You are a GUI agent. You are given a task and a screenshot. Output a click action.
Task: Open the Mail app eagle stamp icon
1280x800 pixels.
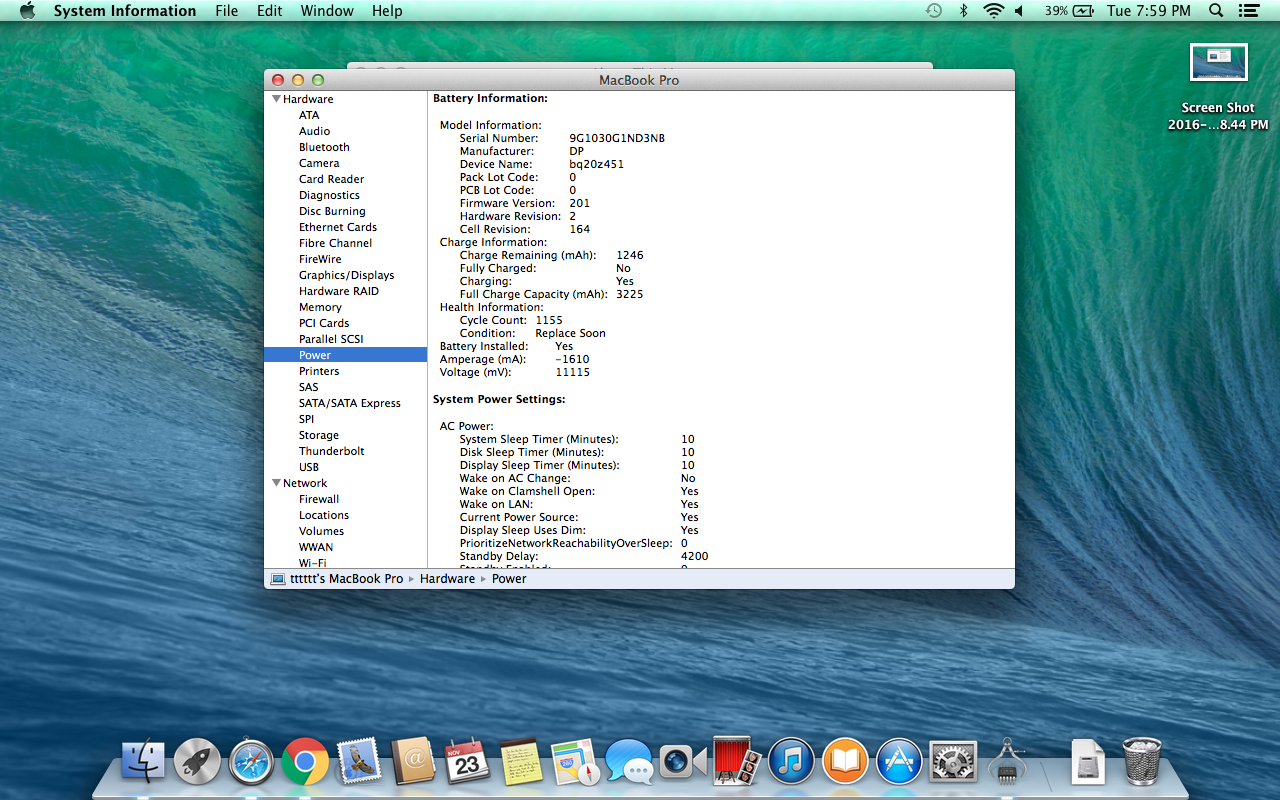click(x=359, y=762)
